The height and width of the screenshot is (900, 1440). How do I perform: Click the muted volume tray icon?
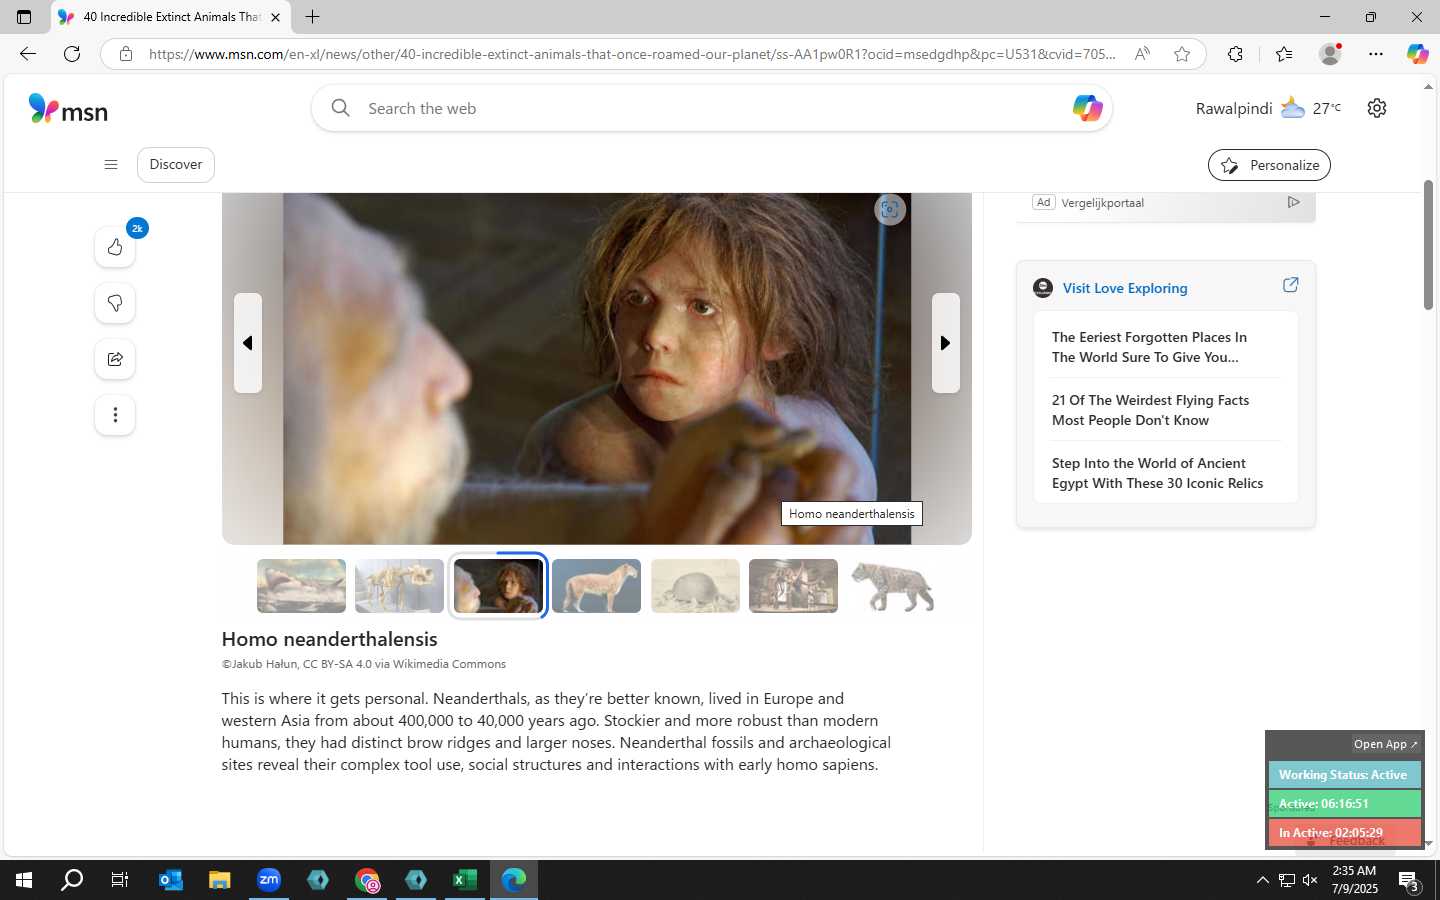[1310, 880]
